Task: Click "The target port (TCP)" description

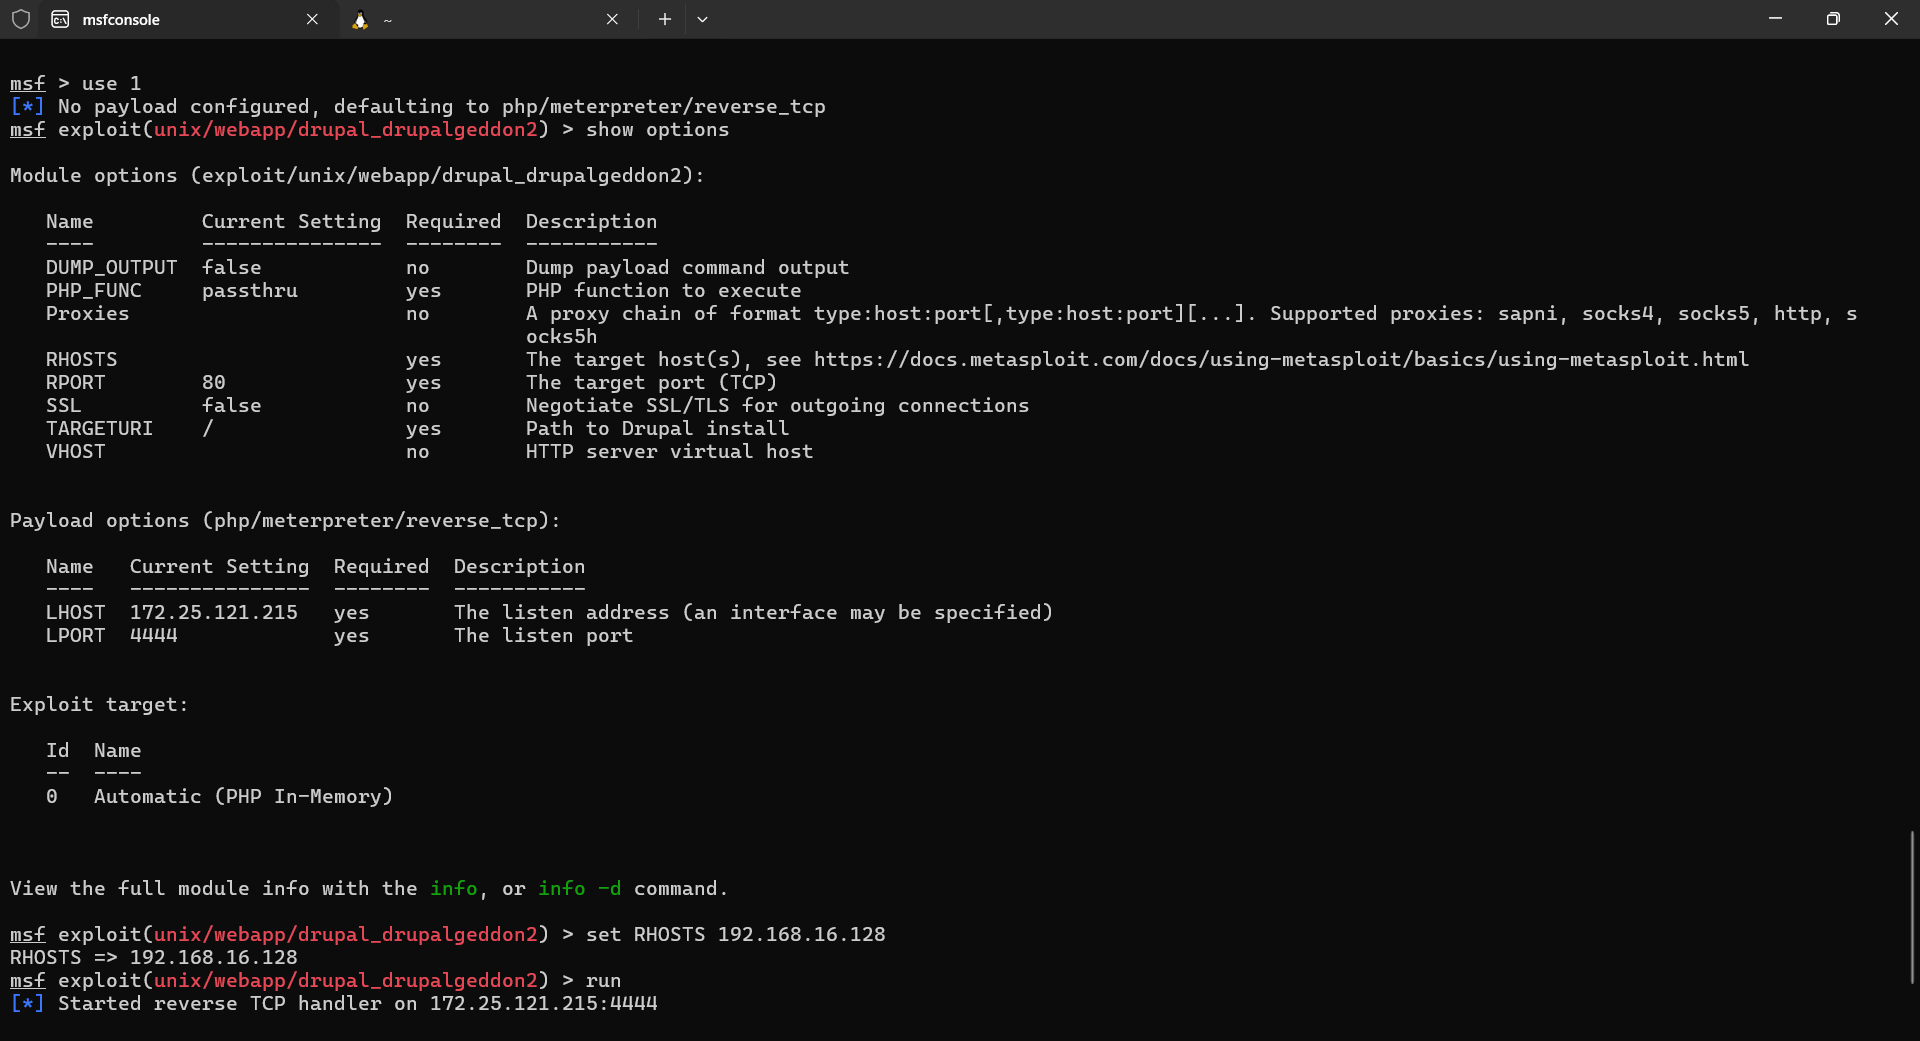Action: click(651, 382)
